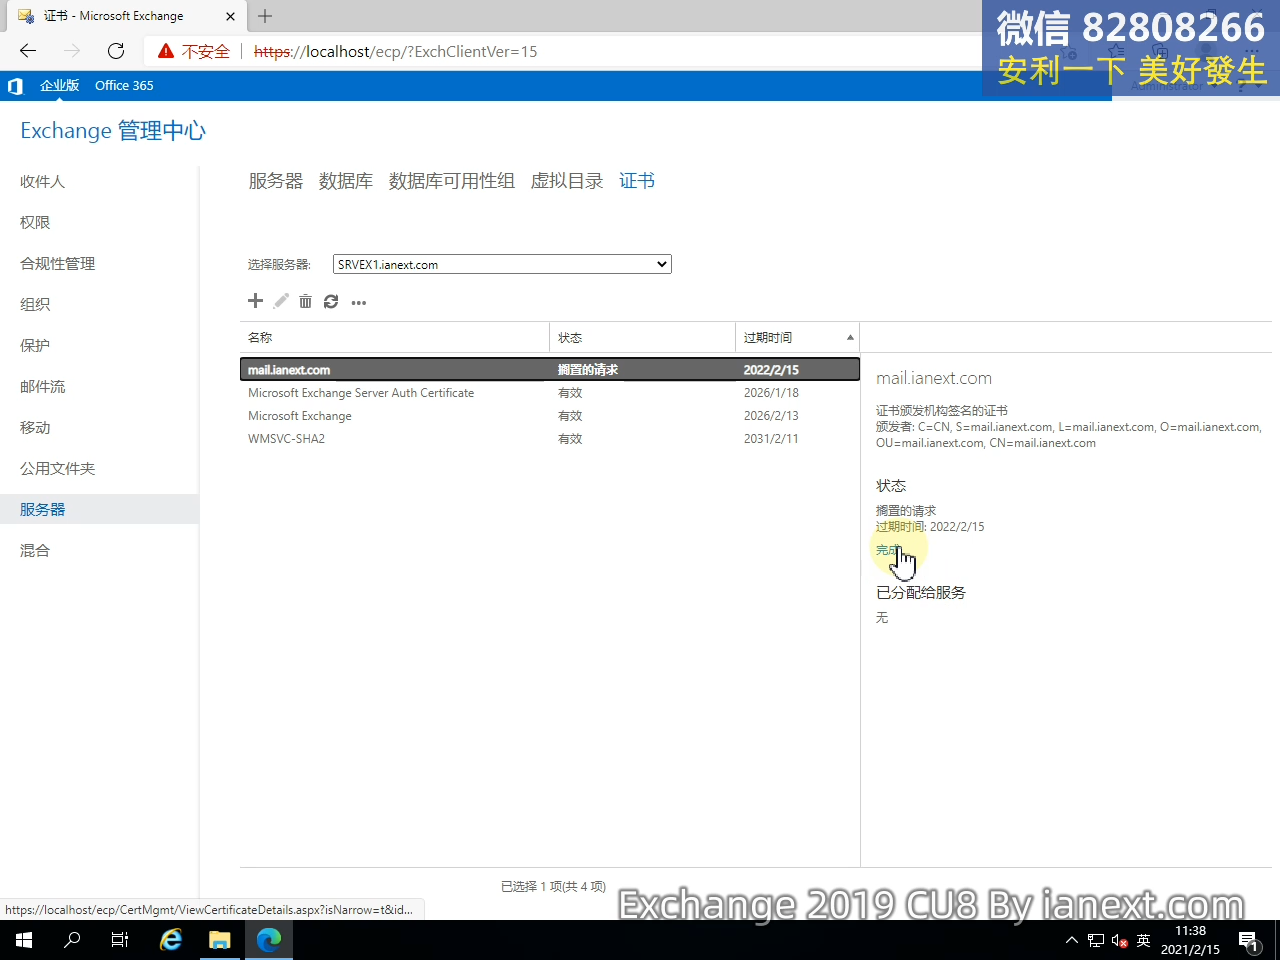Open 混合 in the left navigation
Screen dimensions: 1280x960
point(35,551)
